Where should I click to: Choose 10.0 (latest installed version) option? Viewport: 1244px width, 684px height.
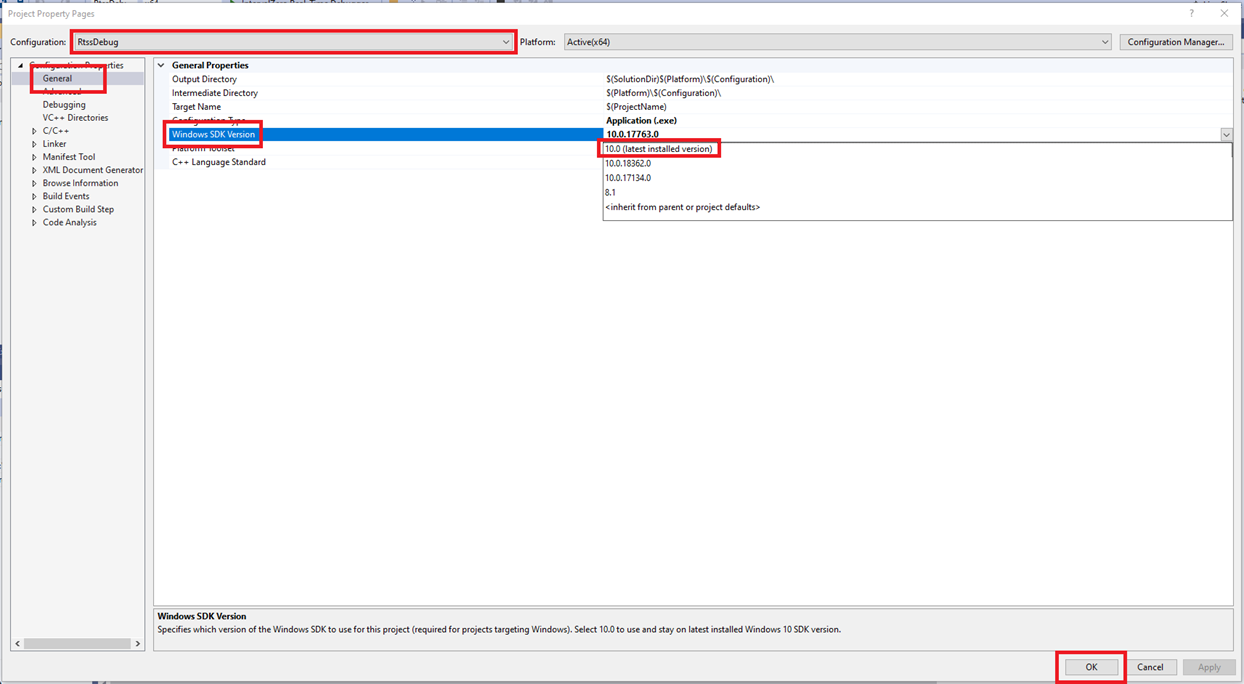click(658, 149)
